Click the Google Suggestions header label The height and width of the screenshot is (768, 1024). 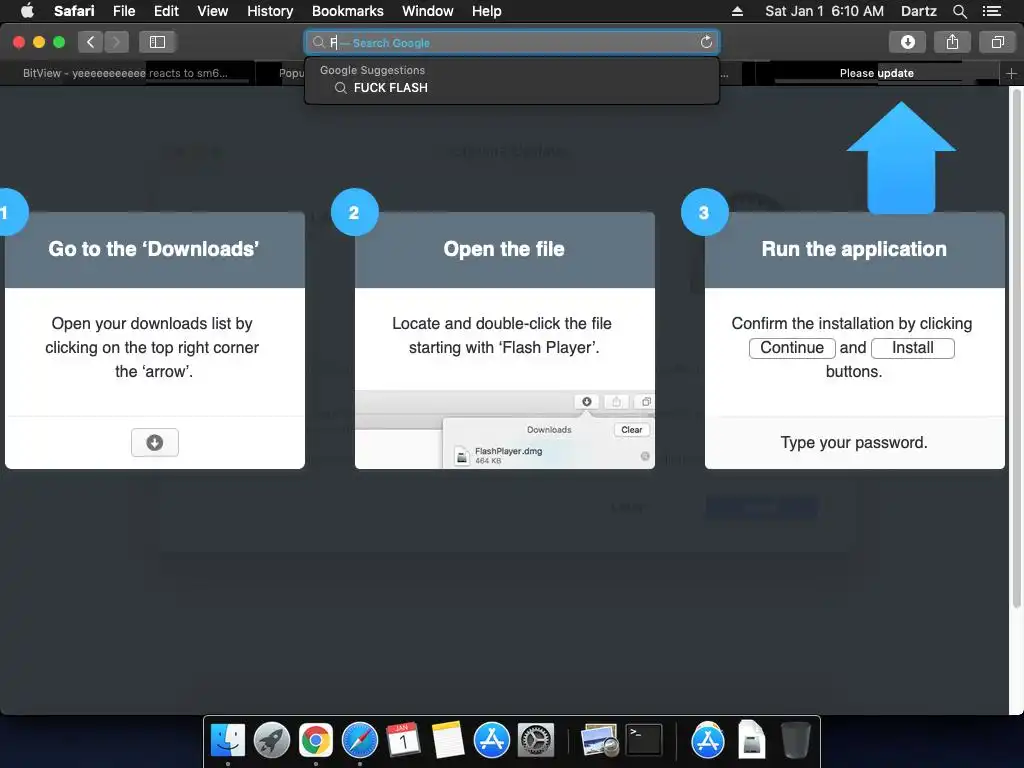tap(372, 70)
